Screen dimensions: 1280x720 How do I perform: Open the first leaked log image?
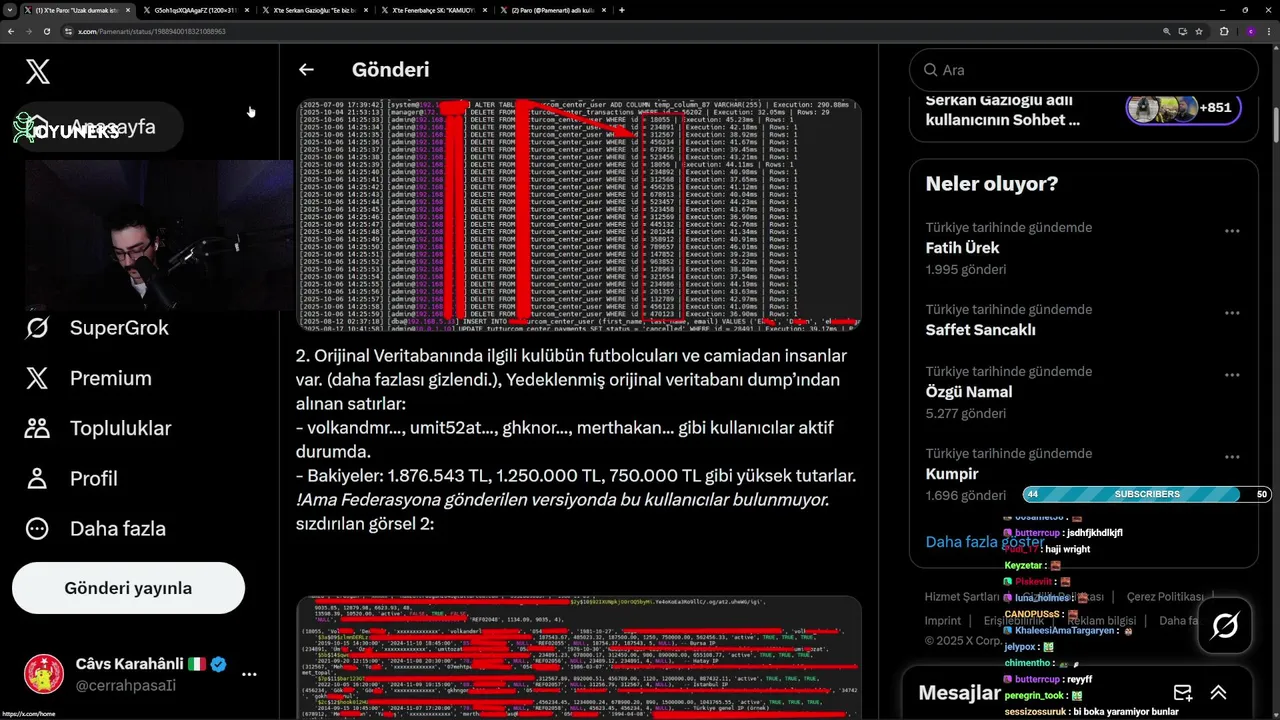[579, 214]
